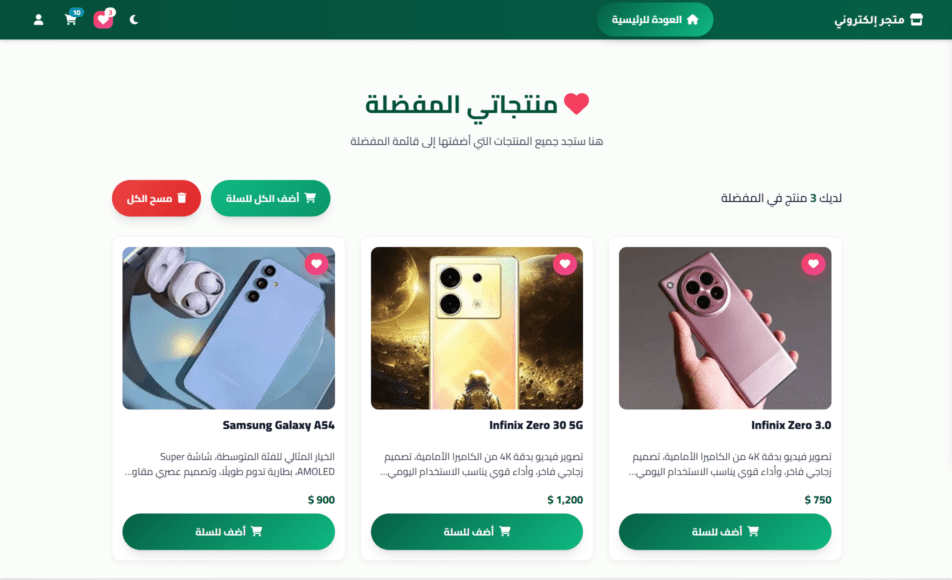Click the متجر إلكتروني store title link
Viewport: 952px width, 580px height.
coord(869,20)
